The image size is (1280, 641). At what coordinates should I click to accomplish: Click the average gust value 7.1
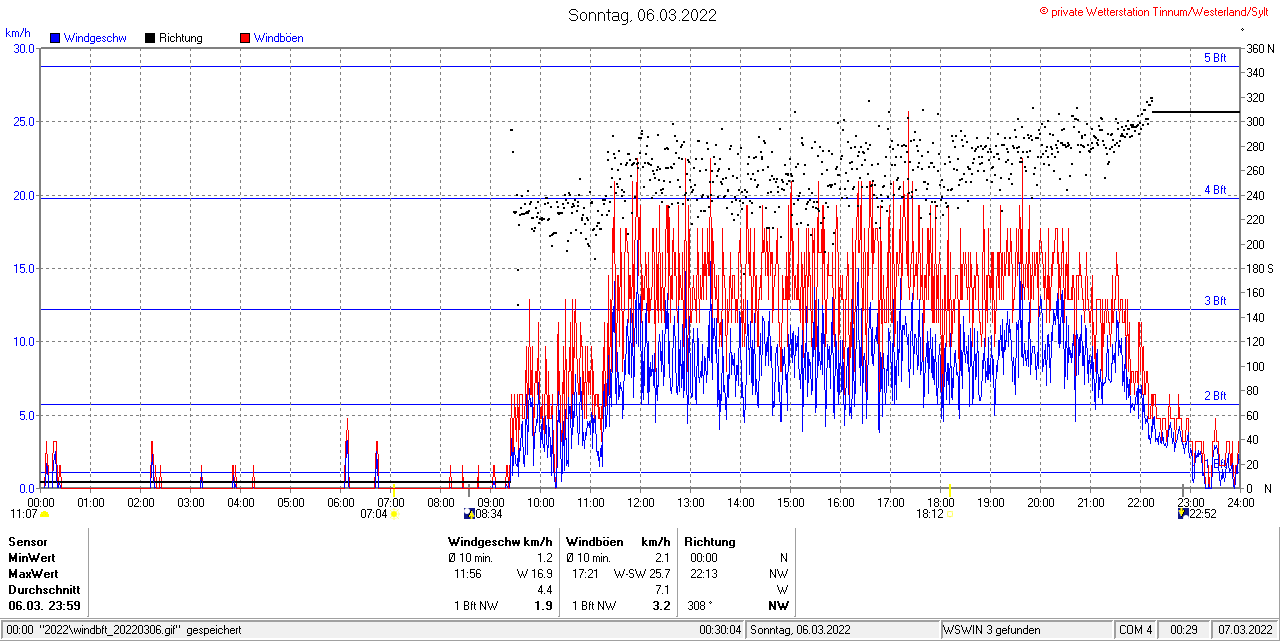pos(662,590)
